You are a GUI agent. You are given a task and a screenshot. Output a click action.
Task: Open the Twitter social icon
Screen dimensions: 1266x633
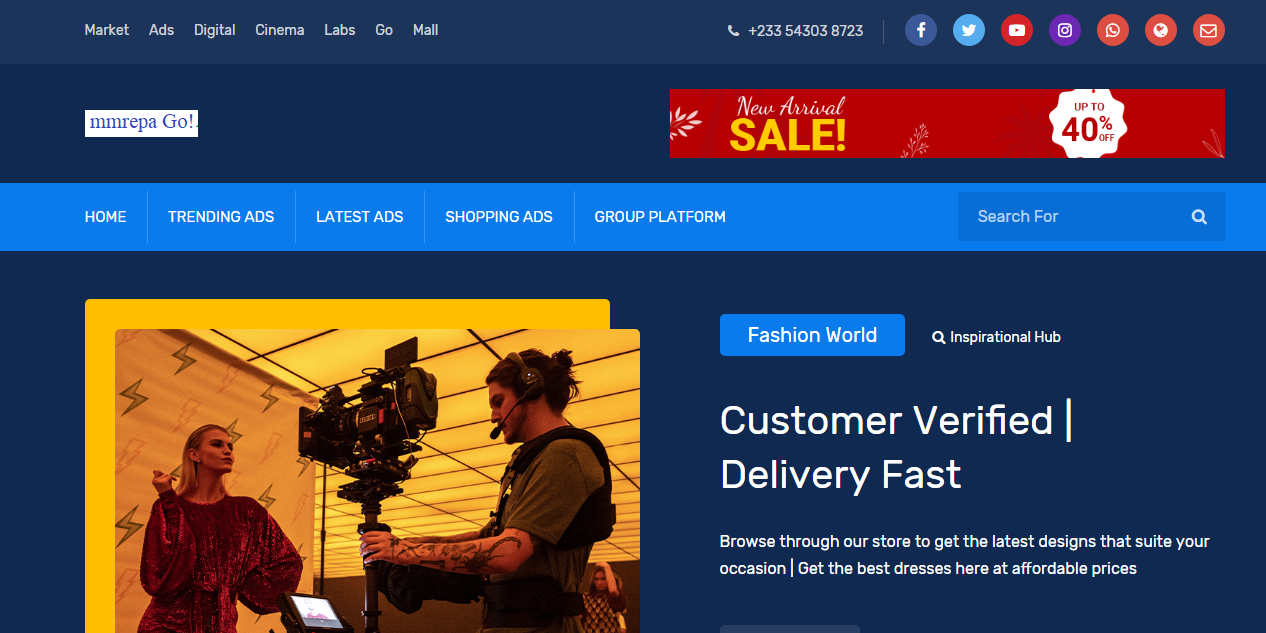pyautogui.click(x=968, y=30)
